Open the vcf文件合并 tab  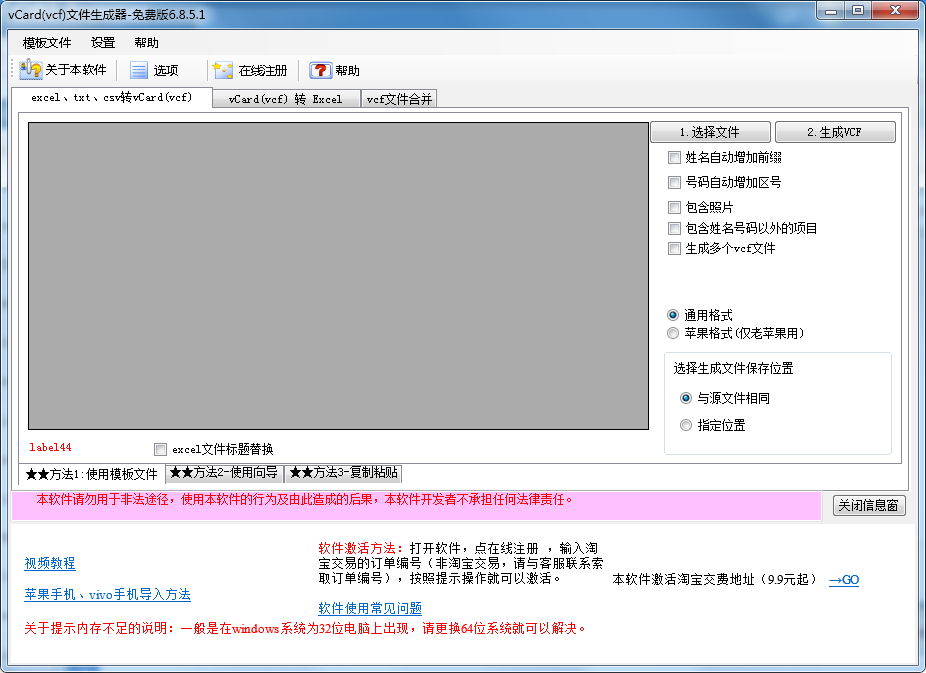tap(399, 99)
